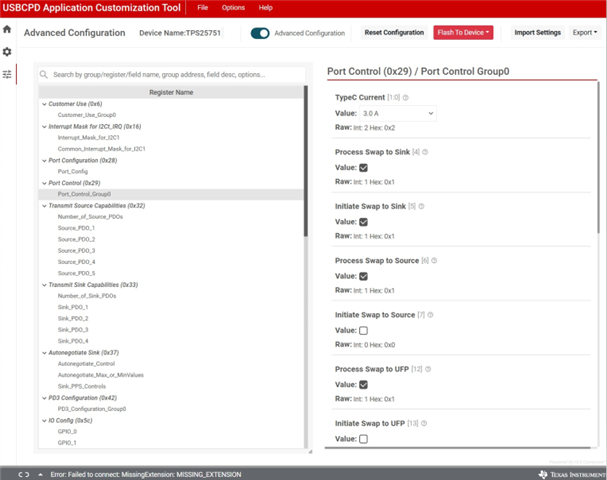Image resolution: width=607 pixels, height=480 pixels.
Task: Collapse Transmit Source Capabilities (0x32) group
Action: point(44,206)
